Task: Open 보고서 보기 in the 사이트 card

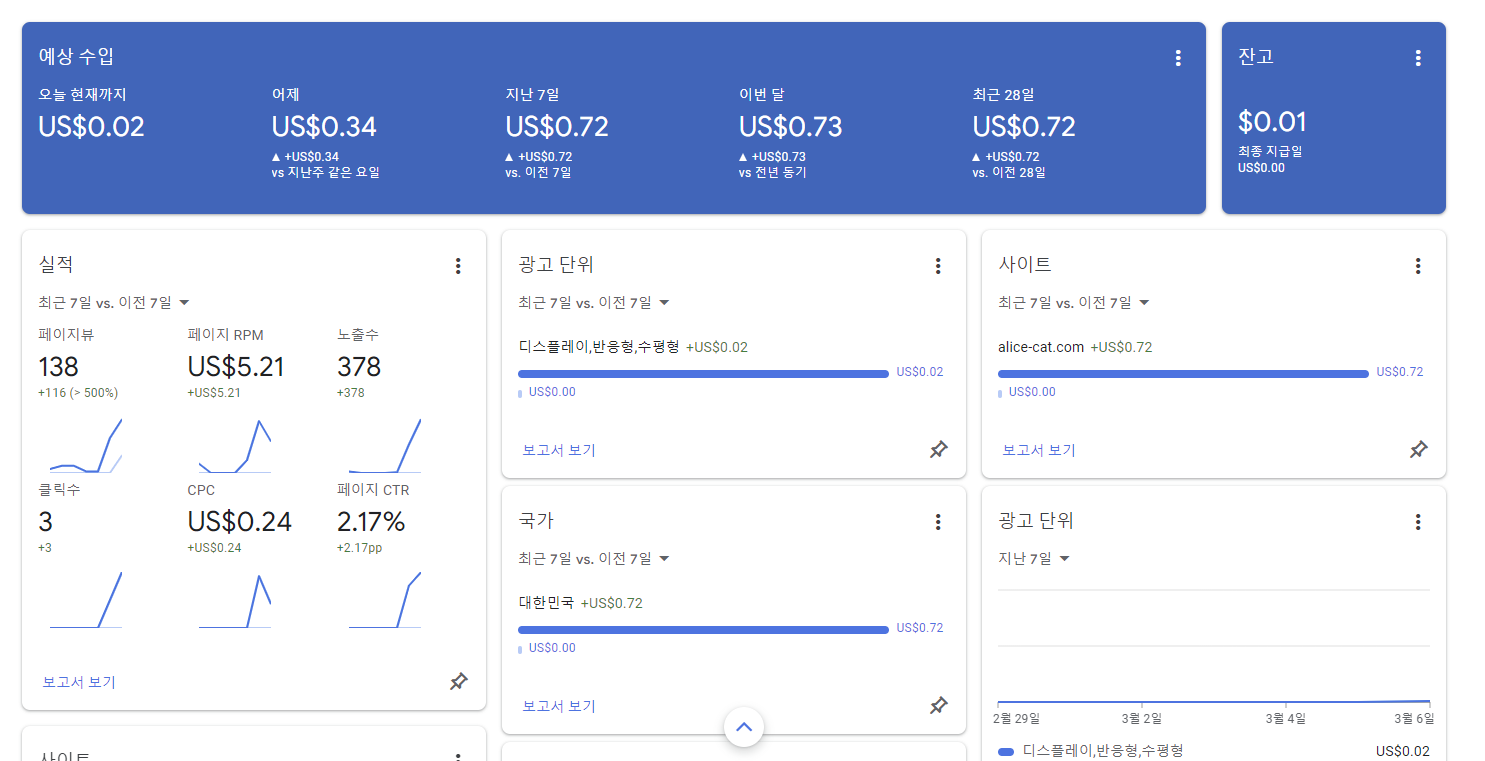Action: pos(1038,449)
